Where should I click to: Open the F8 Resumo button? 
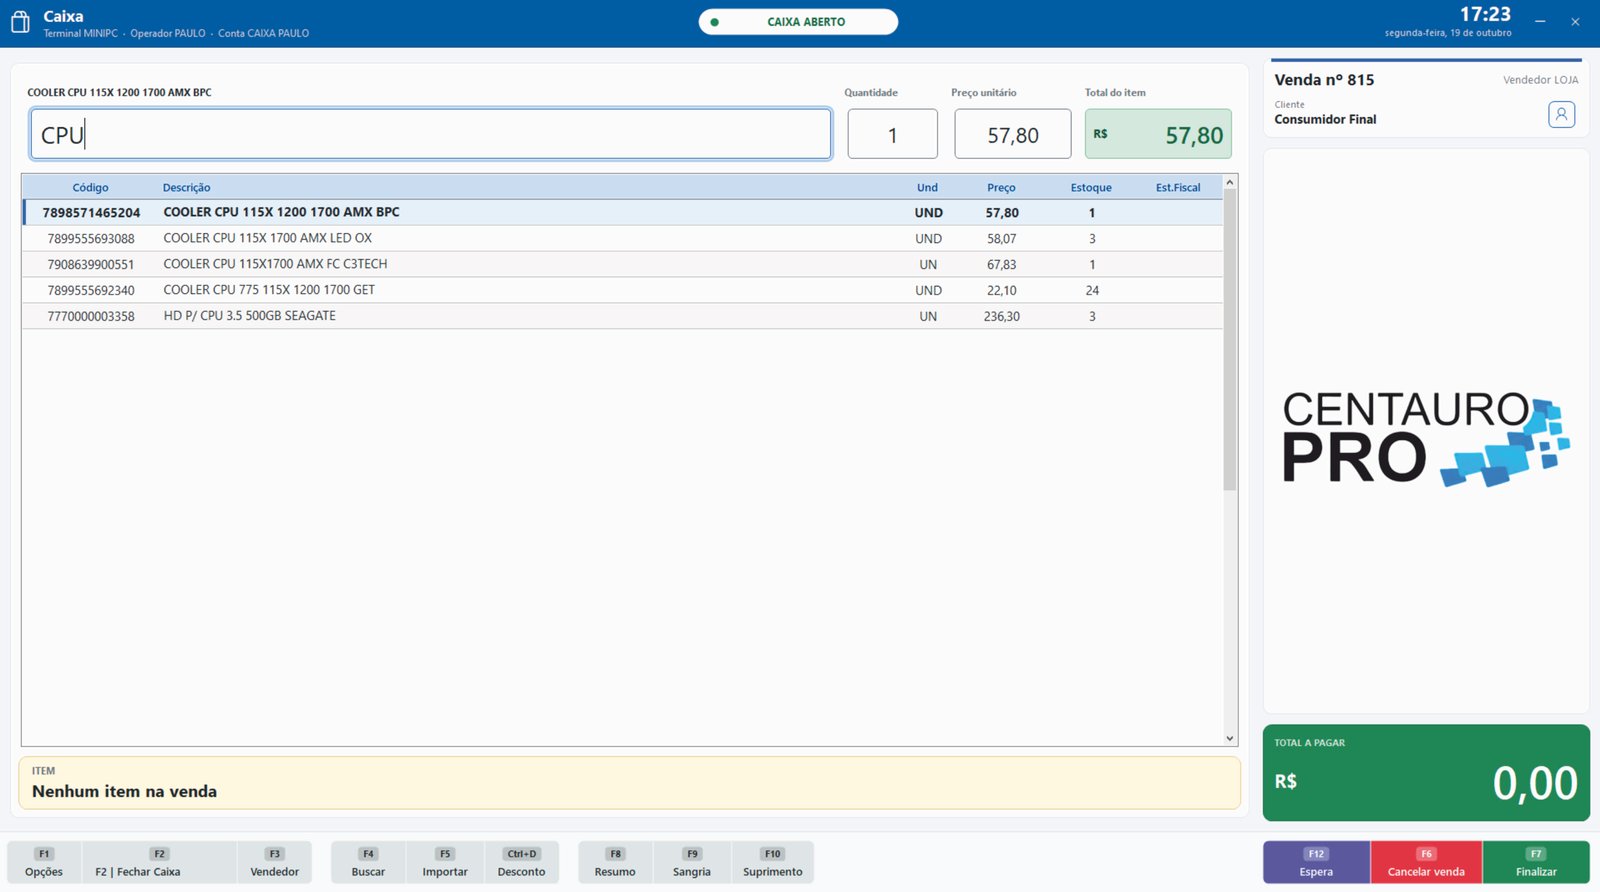[x=615, y=862]
